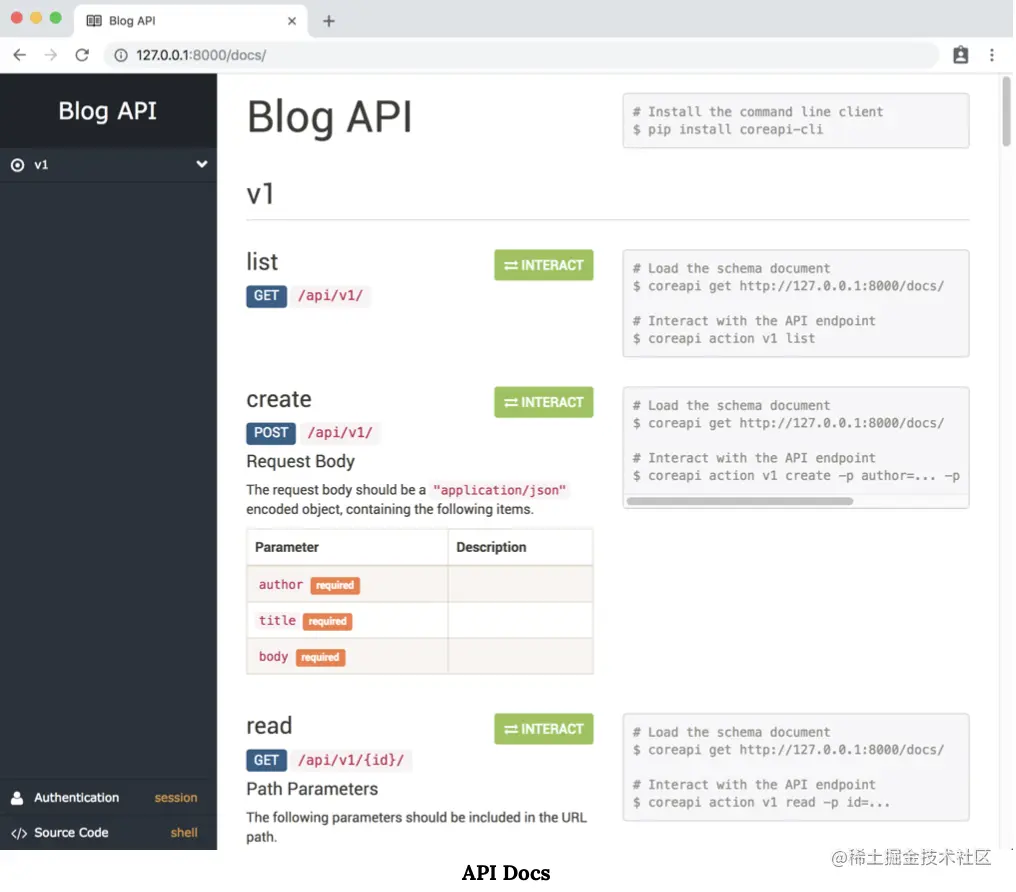The width and height of the screenshot is (1016, 892).
Task: Click the book favicon on Blog API tab
Action: pos(94,21)
